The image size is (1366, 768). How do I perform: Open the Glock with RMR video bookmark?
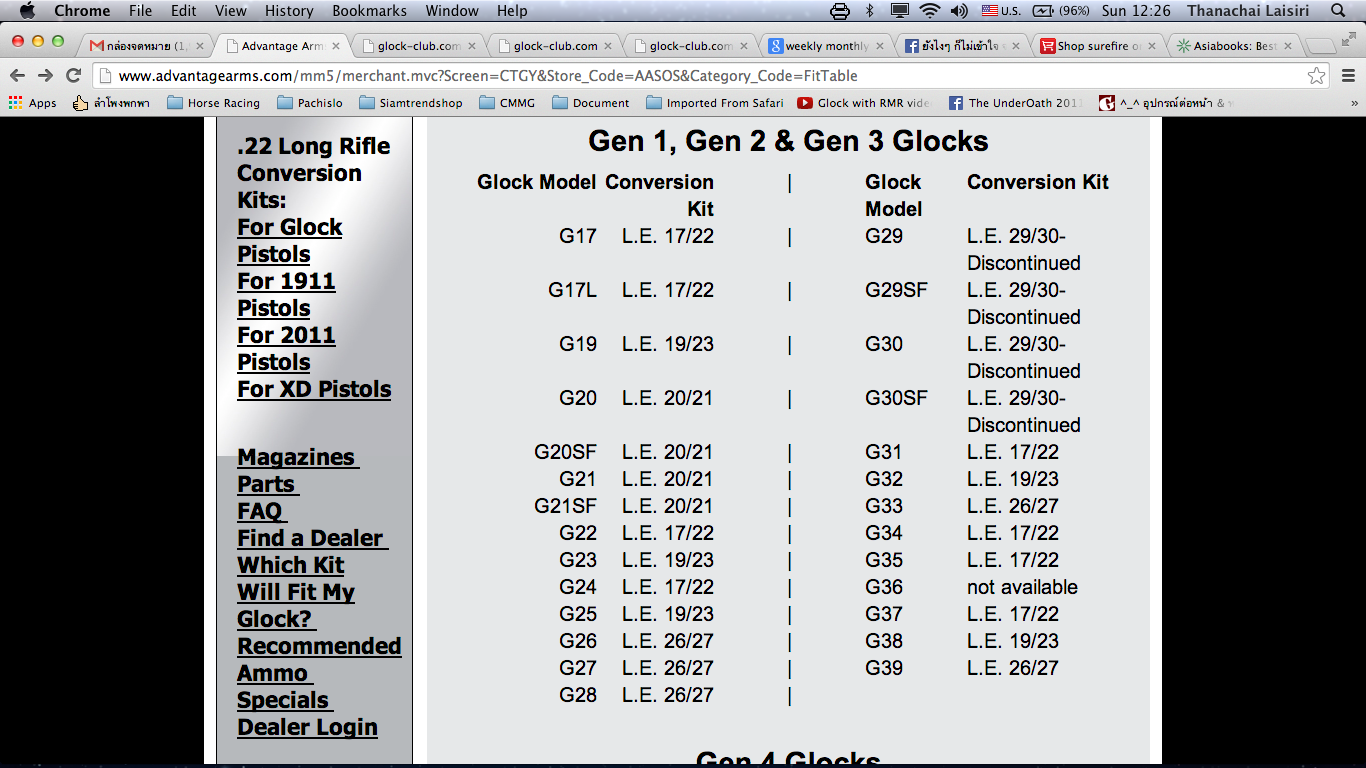coord(863,103)
